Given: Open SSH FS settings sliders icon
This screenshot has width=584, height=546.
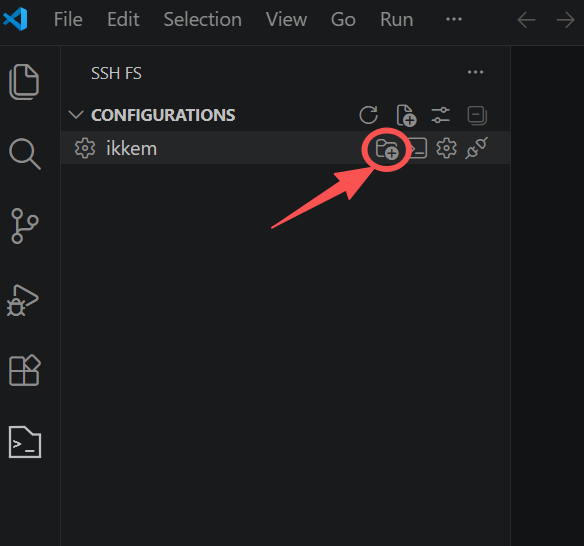Looking at the screenshot, I should coord(440,115).
